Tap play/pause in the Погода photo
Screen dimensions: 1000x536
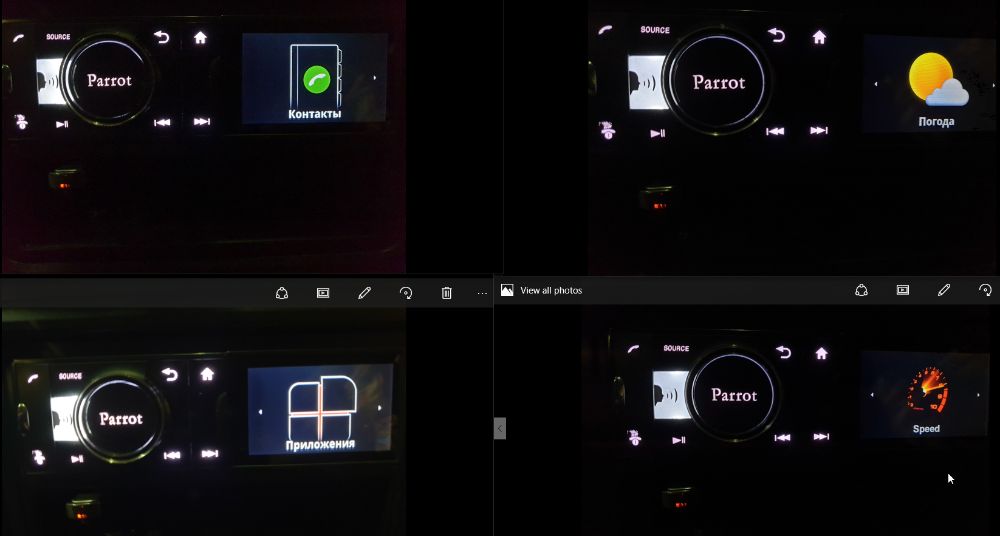tap(658, 133)
